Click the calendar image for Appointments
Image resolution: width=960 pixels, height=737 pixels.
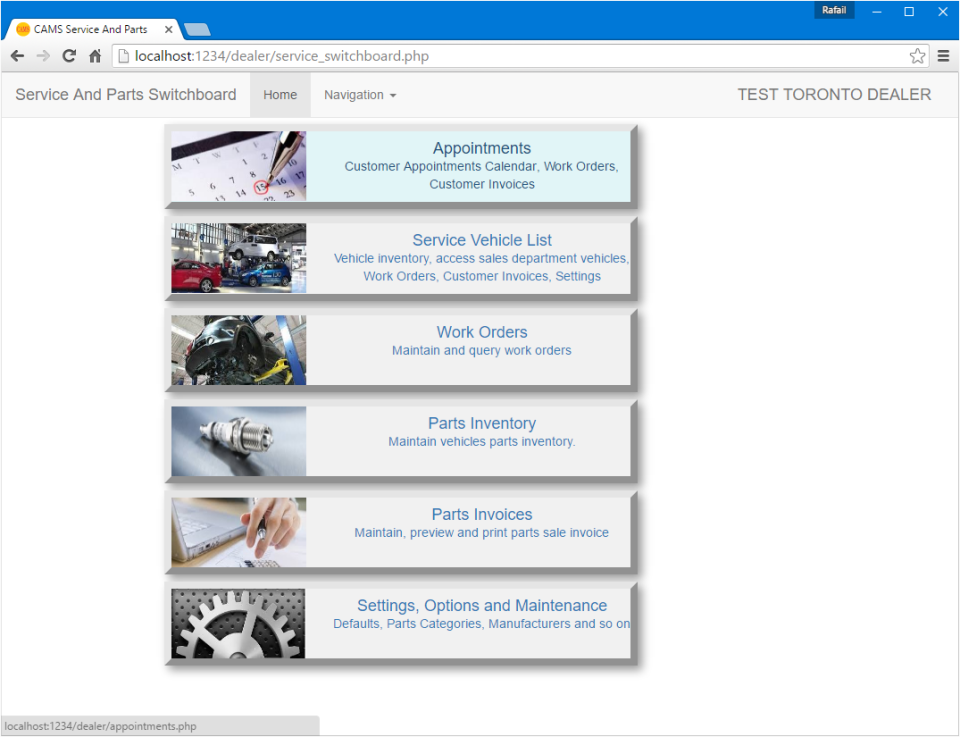tap(238, 166)
